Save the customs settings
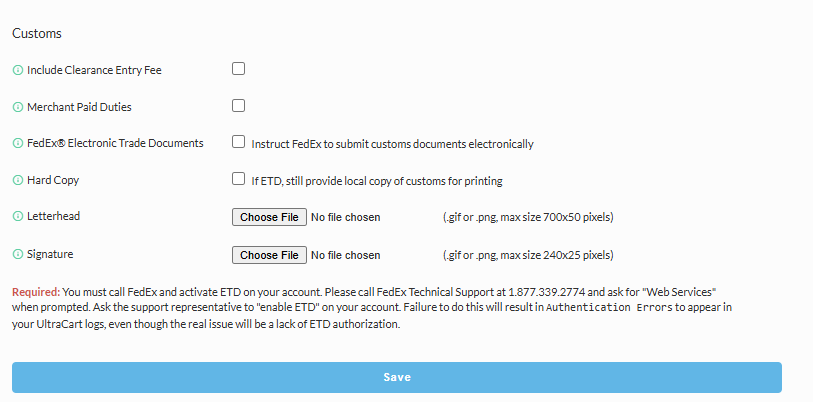Image resolution: width=813 pixels, height=402 pixels. pos(397,377)
